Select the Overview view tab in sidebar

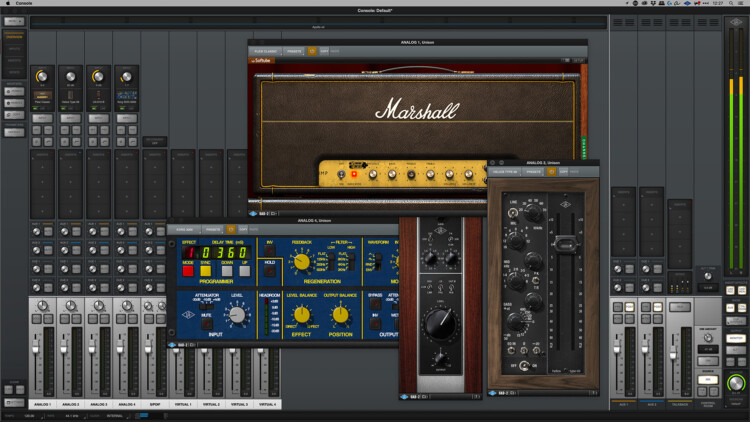[14, 35]
